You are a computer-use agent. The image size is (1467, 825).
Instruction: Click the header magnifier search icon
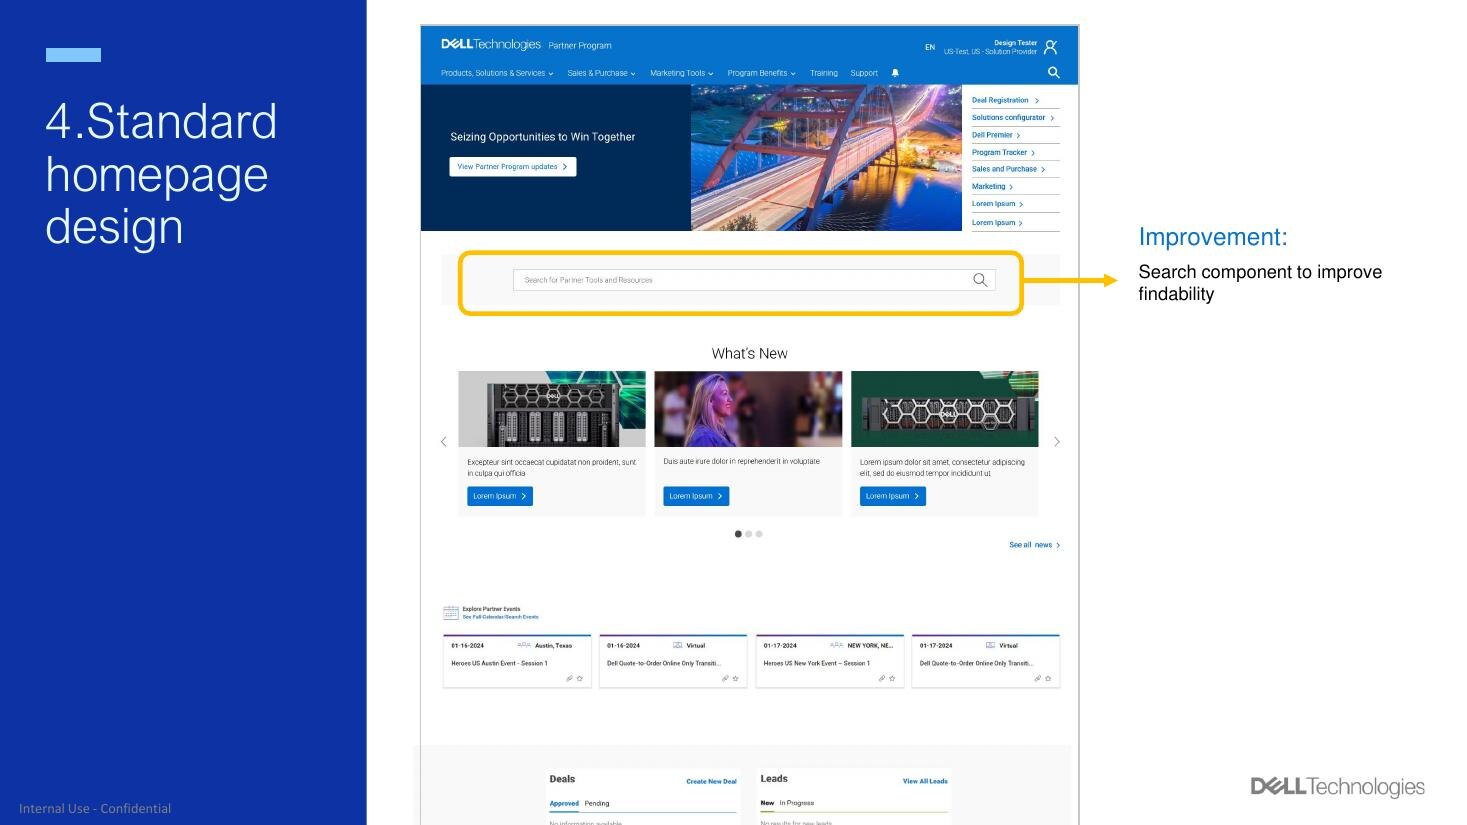(1053, 72)
